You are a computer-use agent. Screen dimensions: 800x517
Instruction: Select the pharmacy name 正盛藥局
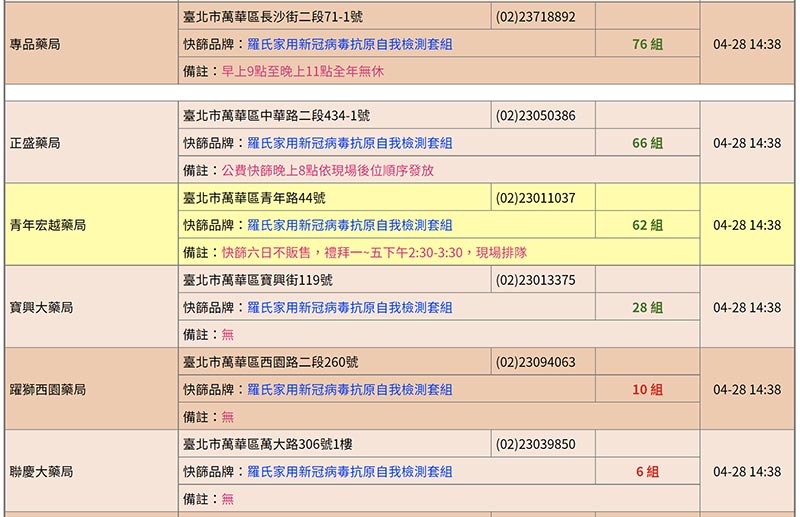(35, 143)
